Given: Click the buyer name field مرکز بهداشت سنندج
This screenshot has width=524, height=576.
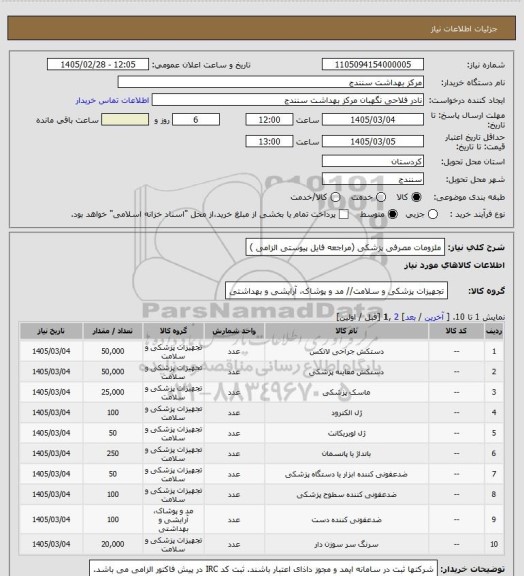Looking at the screenshot, I should click(x=270, y=82).
